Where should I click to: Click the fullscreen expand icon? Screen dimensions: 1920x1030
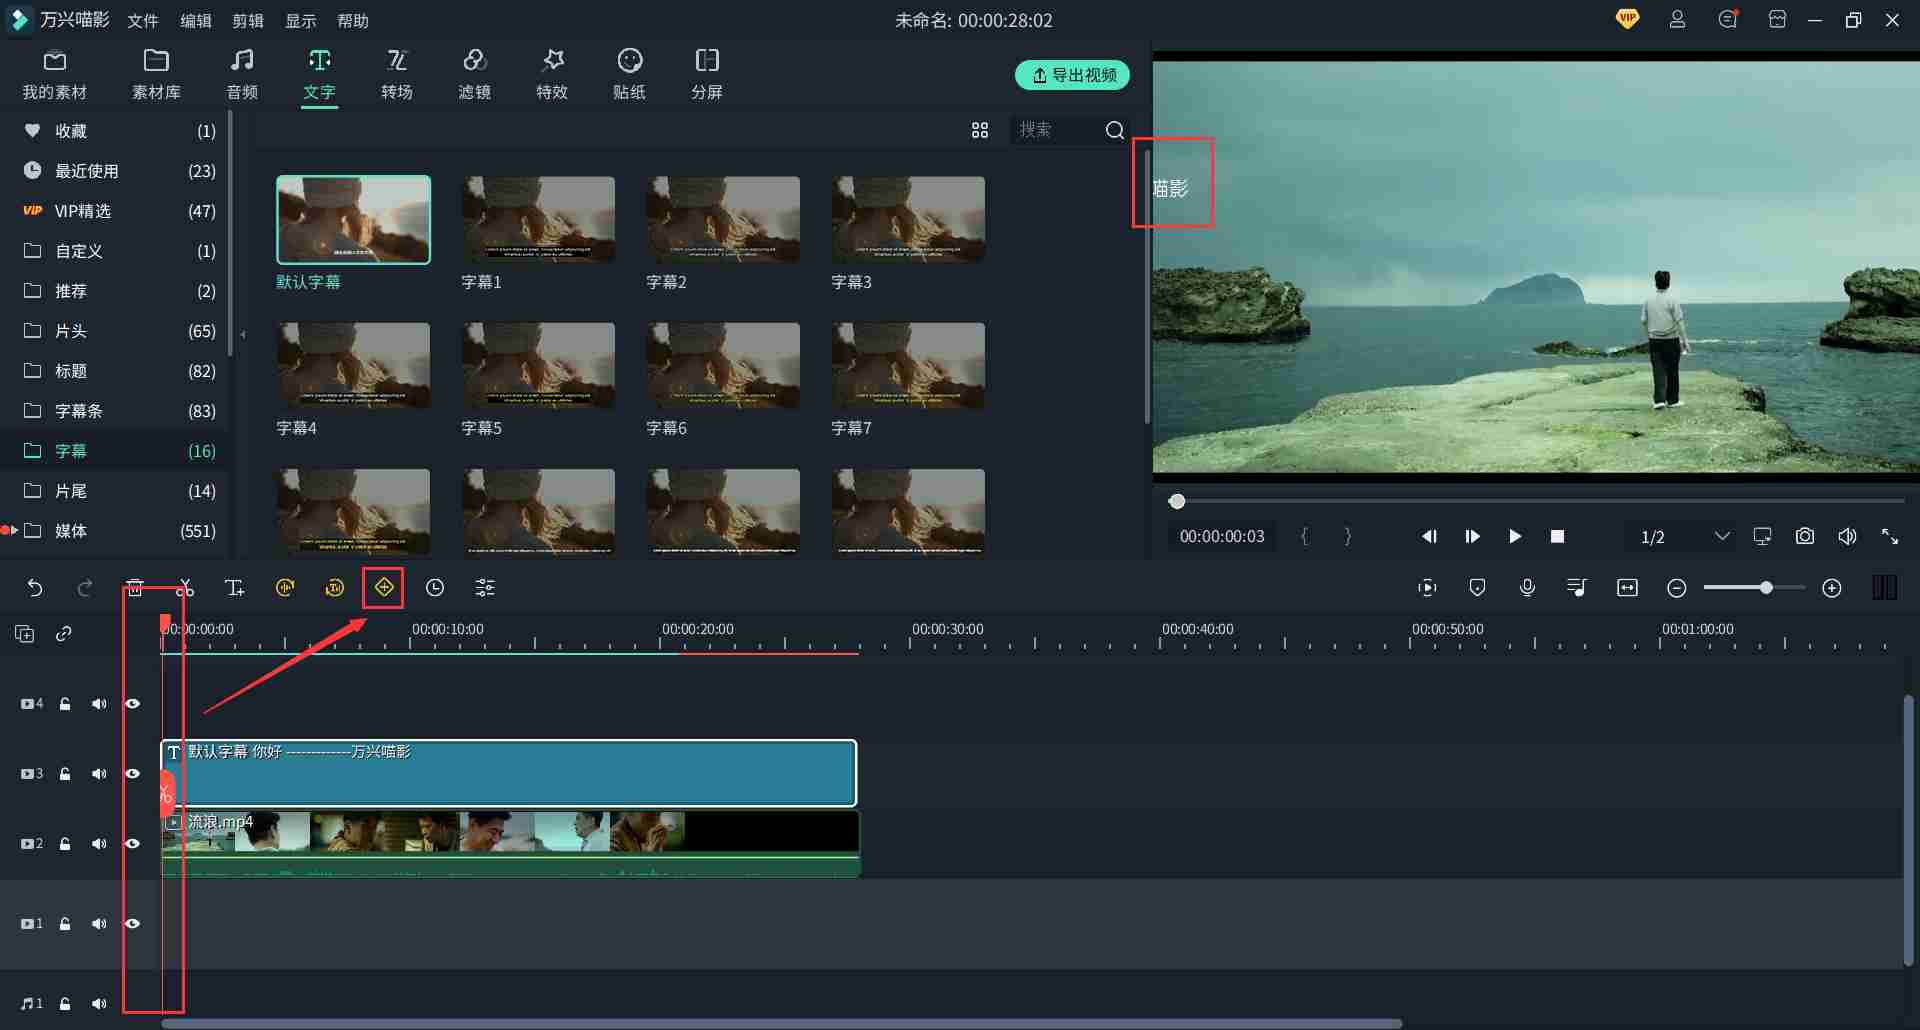(1890, 537)
